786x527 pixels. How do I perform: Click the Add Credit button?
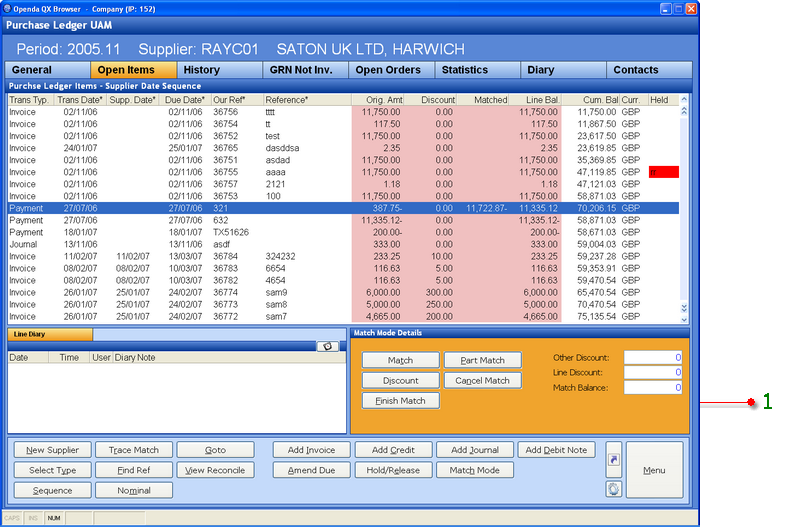click(394, 450)
